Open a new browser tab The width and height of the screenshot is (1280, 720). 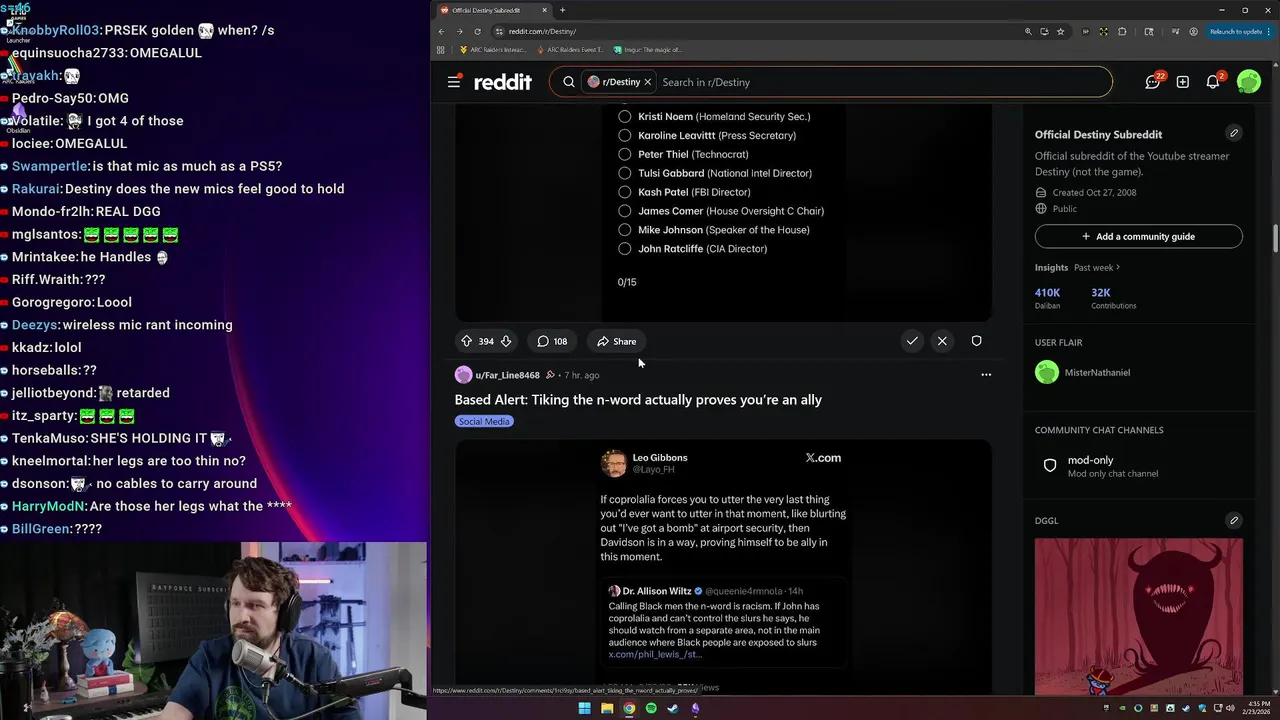(x=562, y=10)
